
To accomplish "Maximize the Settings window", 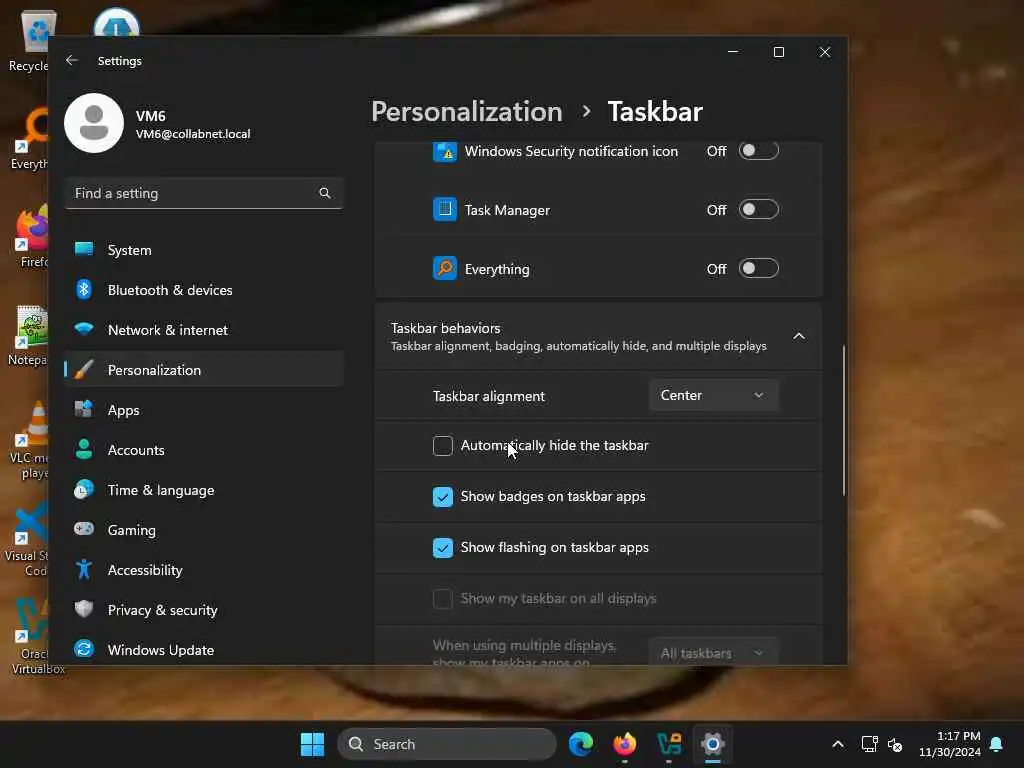I will tap(778, 52).
